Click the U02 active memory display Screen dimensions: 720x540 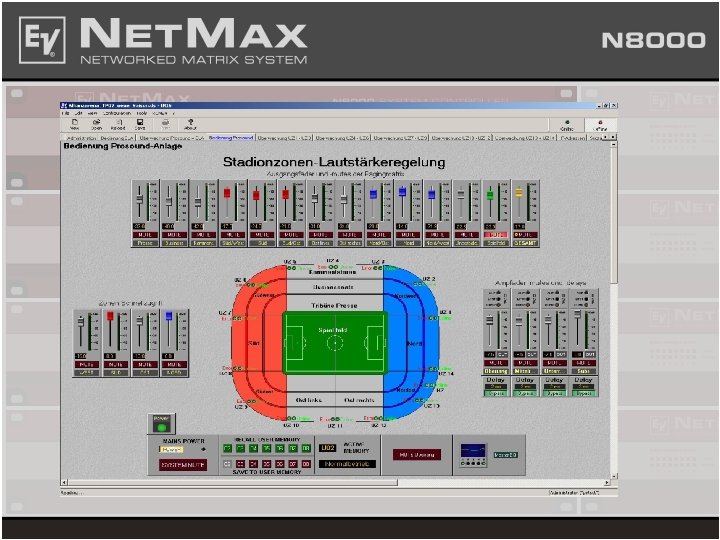(328, 448)
